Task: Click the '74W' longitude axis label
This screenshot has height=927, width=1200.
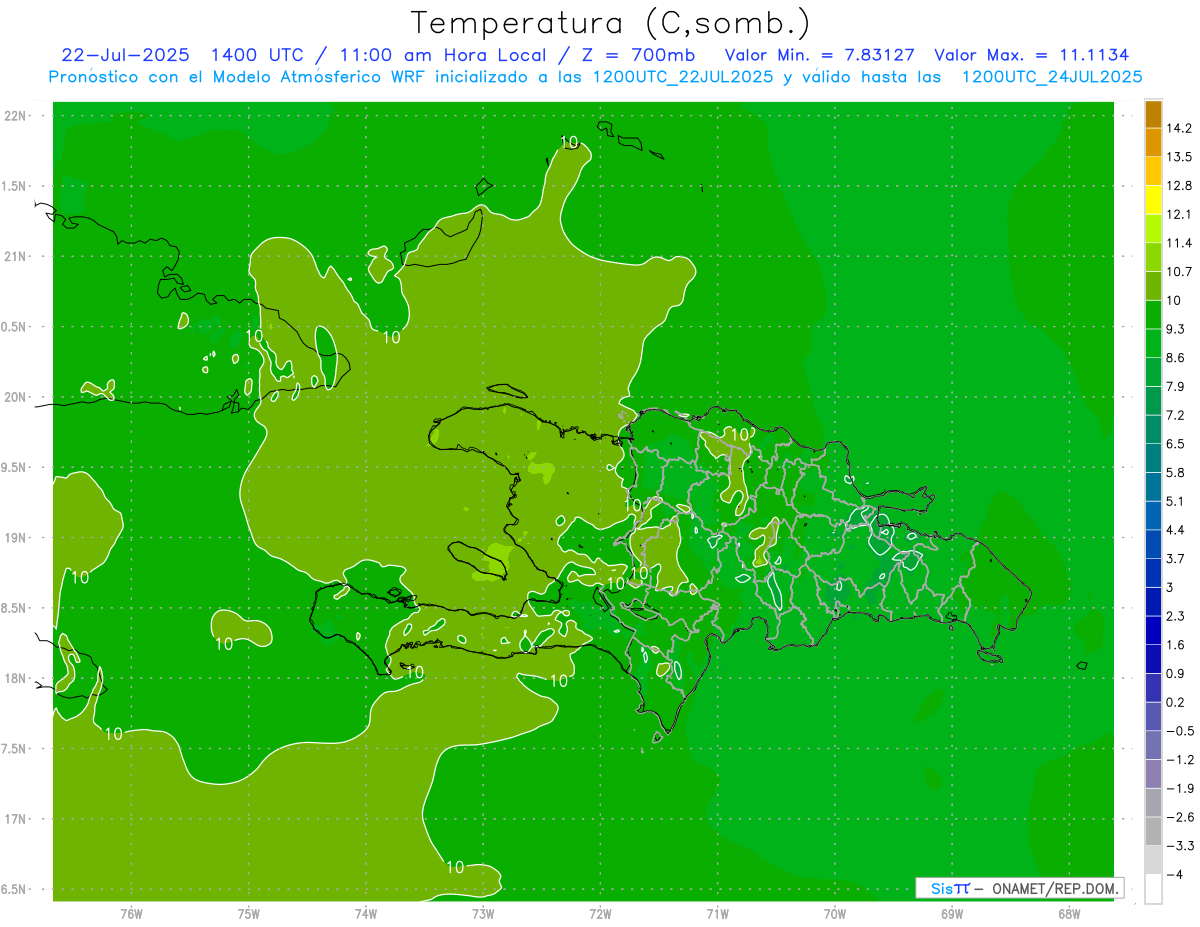Action: coord(366,914)
